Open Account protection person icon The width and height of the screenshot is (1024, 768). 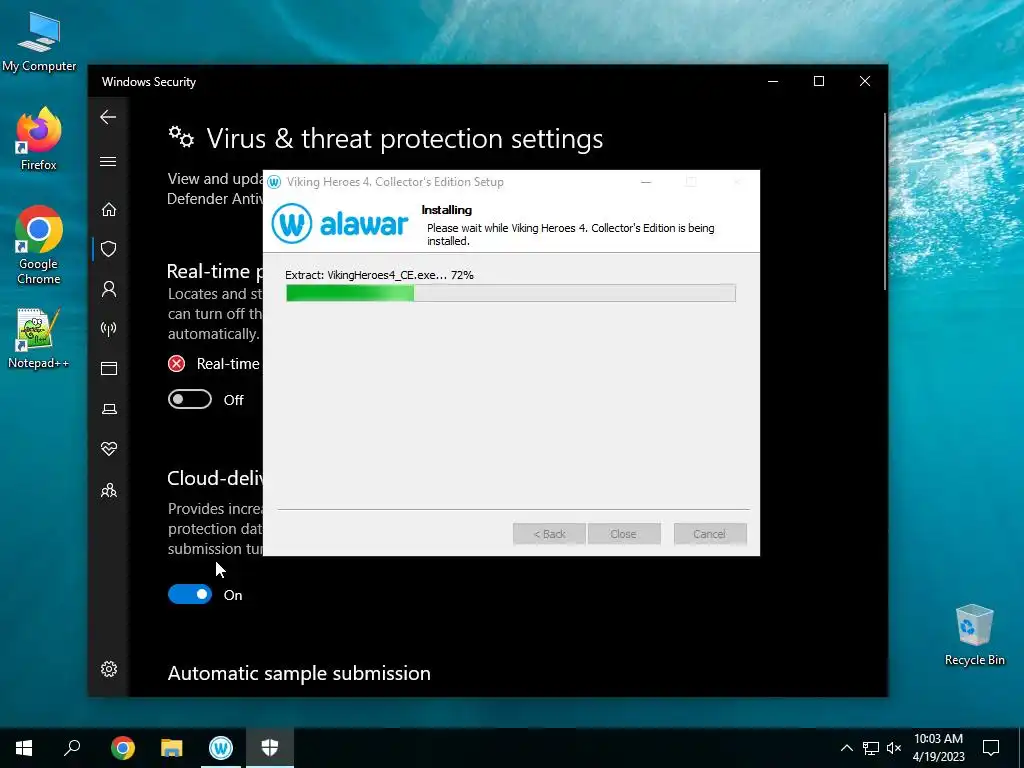(x=108, y=289)
